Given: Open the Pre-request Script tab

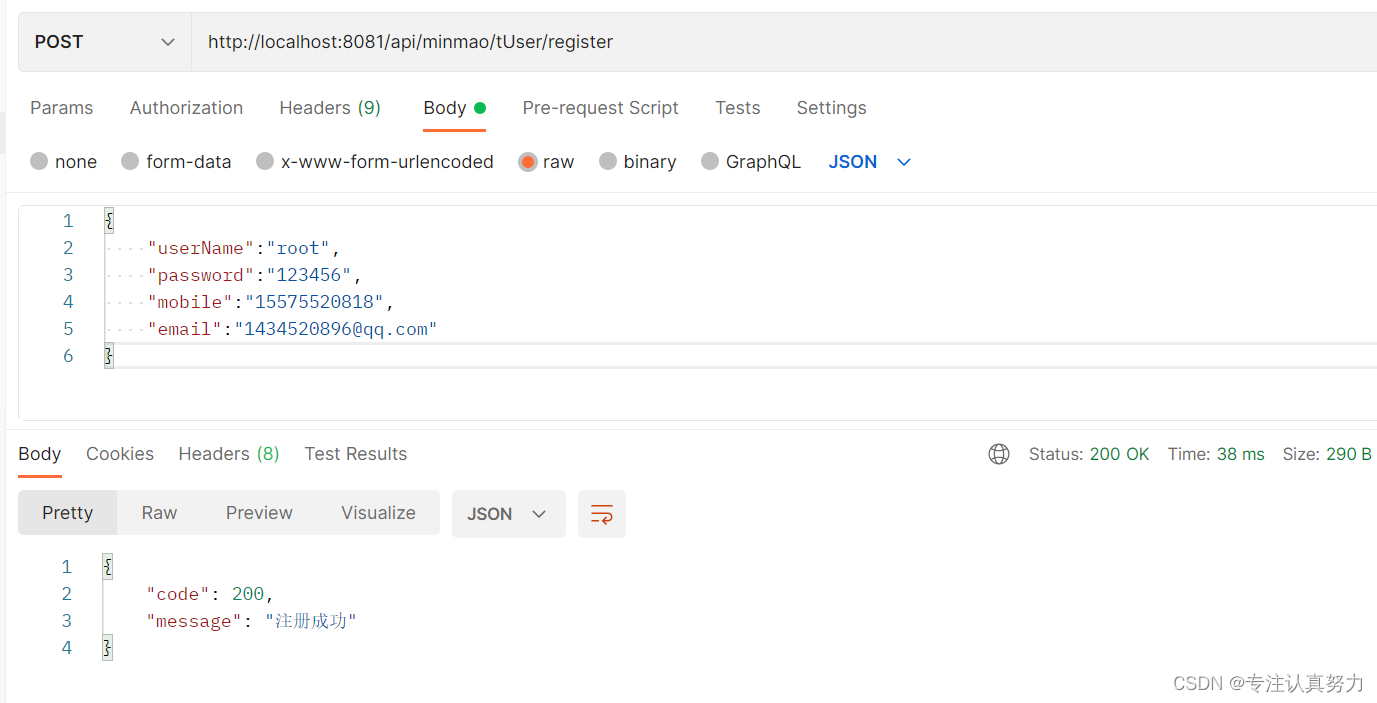Looking at the screenshot, I should tap(600, 108).
